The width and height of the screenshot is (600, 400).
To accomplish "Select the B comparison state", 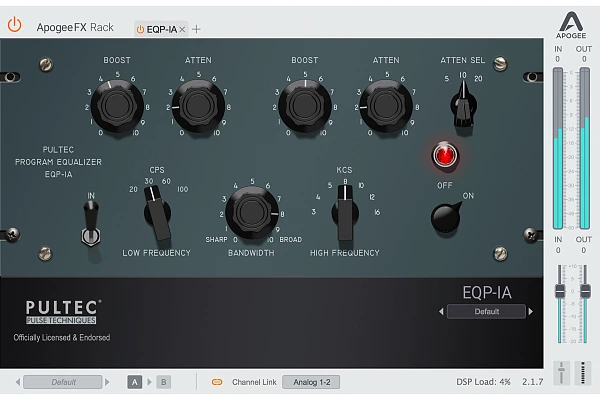I will click(163, 382).
